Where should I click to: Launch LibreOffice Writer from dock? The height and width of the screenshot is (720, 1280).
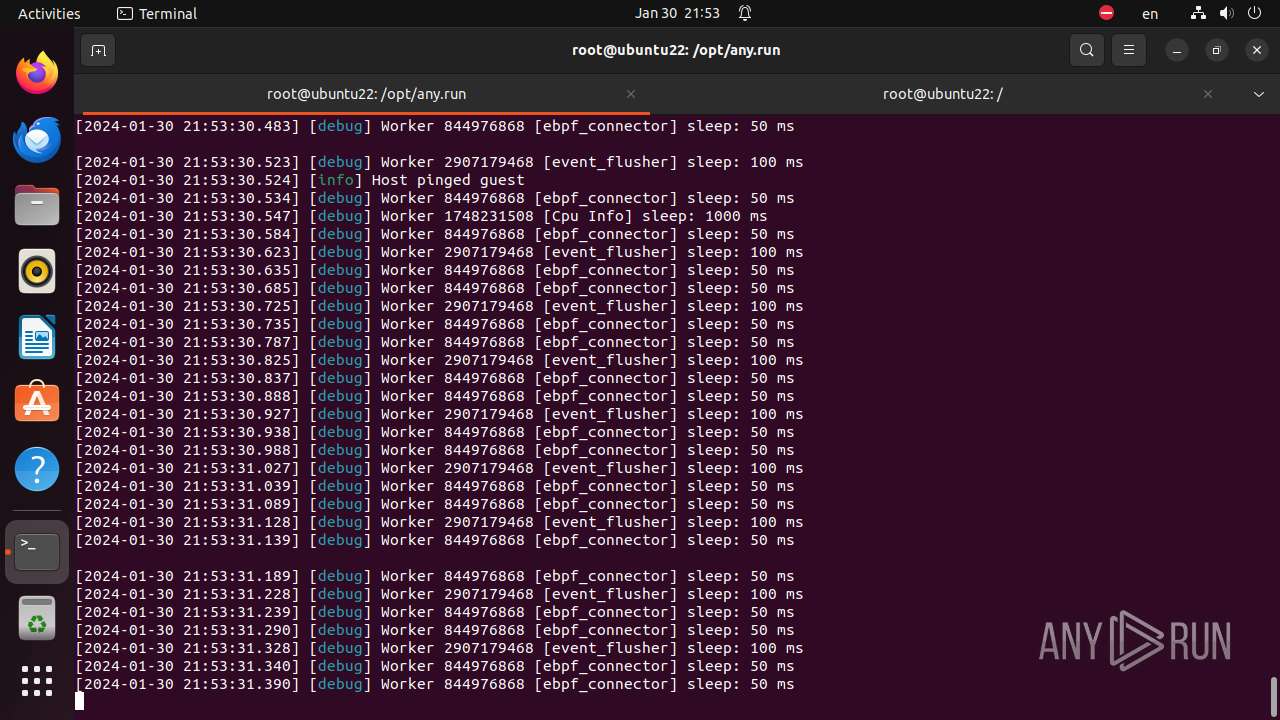(37, 337)
